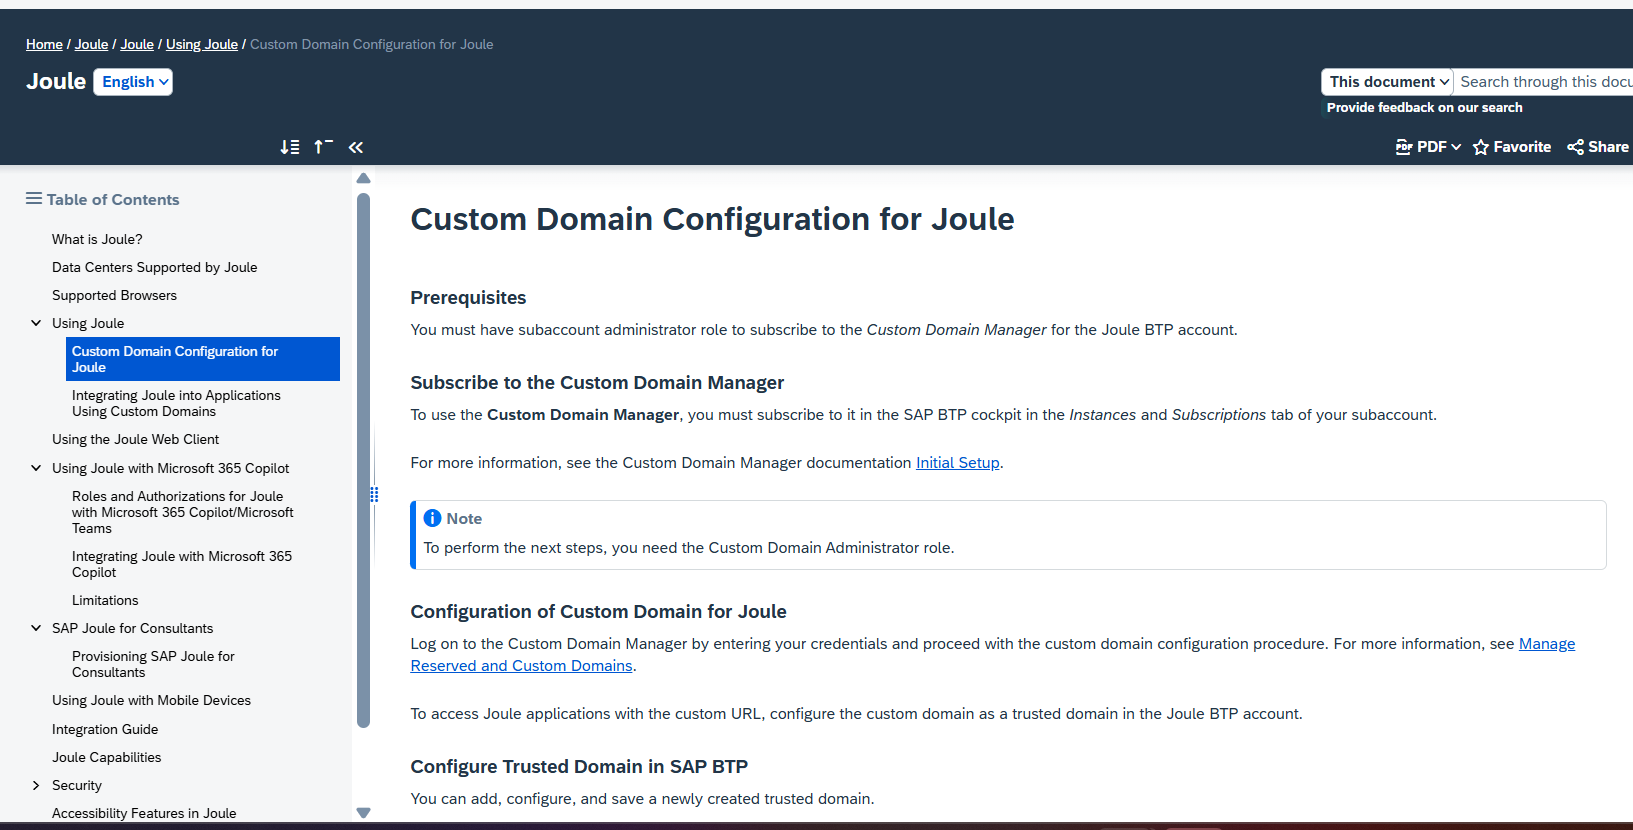Image resolution: width=1633 pixels, height=830 pixels.
Task: Open Data Centers Supported by Joule
Action: (x=155, y=267)
